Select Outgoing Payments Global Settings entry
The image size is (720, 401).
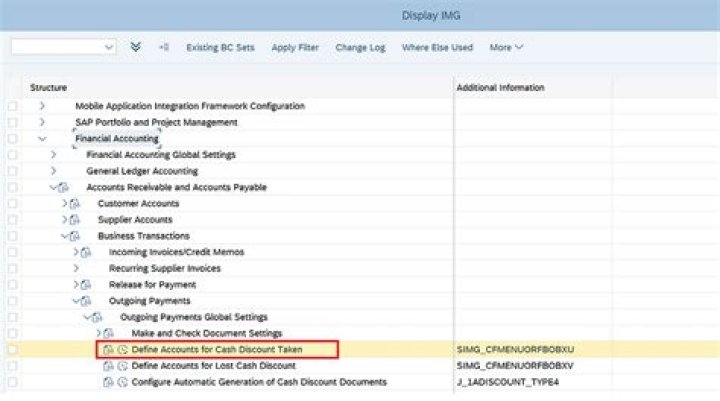click(194, 317)
